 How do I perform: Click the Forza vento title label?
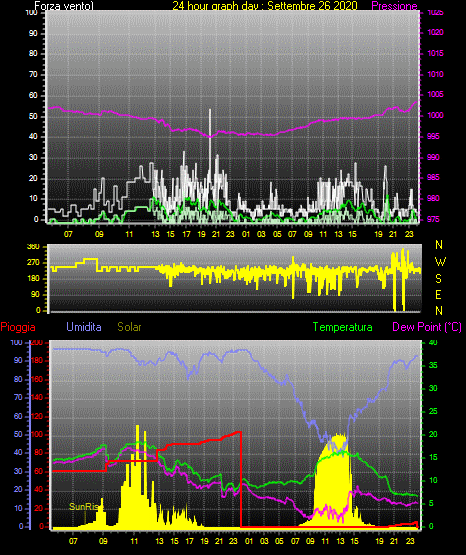click(x=64, y=6)
